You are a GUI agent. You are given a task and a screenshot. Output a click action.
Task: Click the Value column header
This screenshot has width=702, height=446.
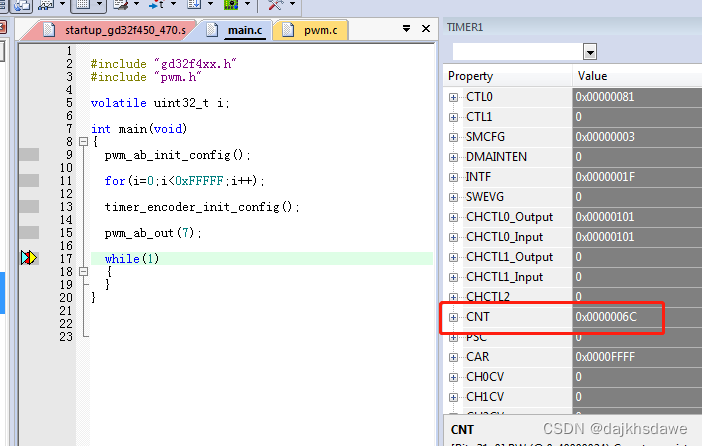[637, 76]
